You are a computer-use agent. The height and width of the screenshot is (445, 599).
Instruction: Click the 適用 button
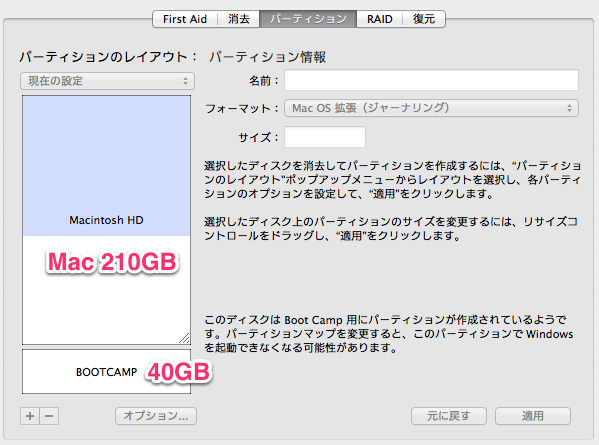[533, 416]
